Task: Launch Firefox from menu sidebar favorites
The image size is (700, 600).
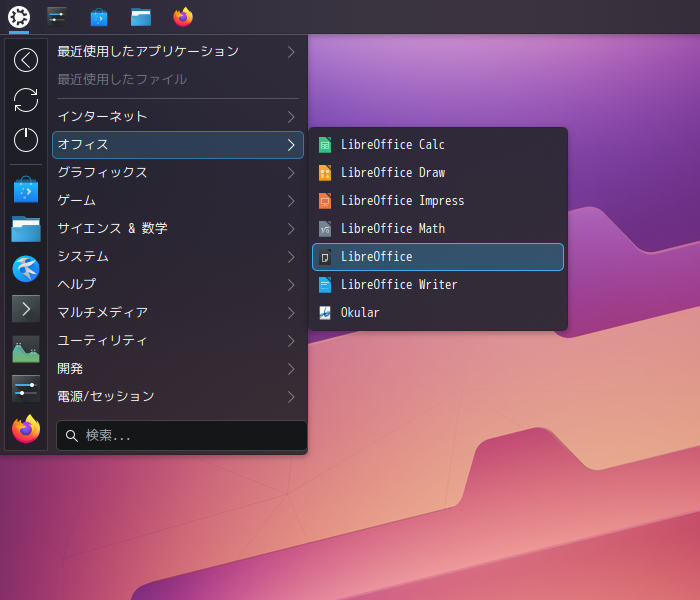Action: 26,429
